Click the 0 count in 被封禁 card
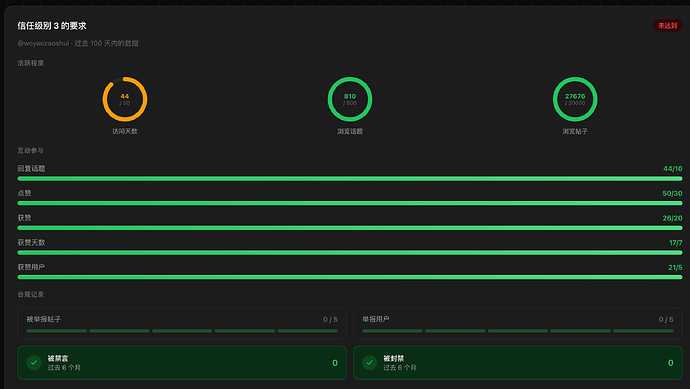The image size is (690, 389). tap(671, 363)
